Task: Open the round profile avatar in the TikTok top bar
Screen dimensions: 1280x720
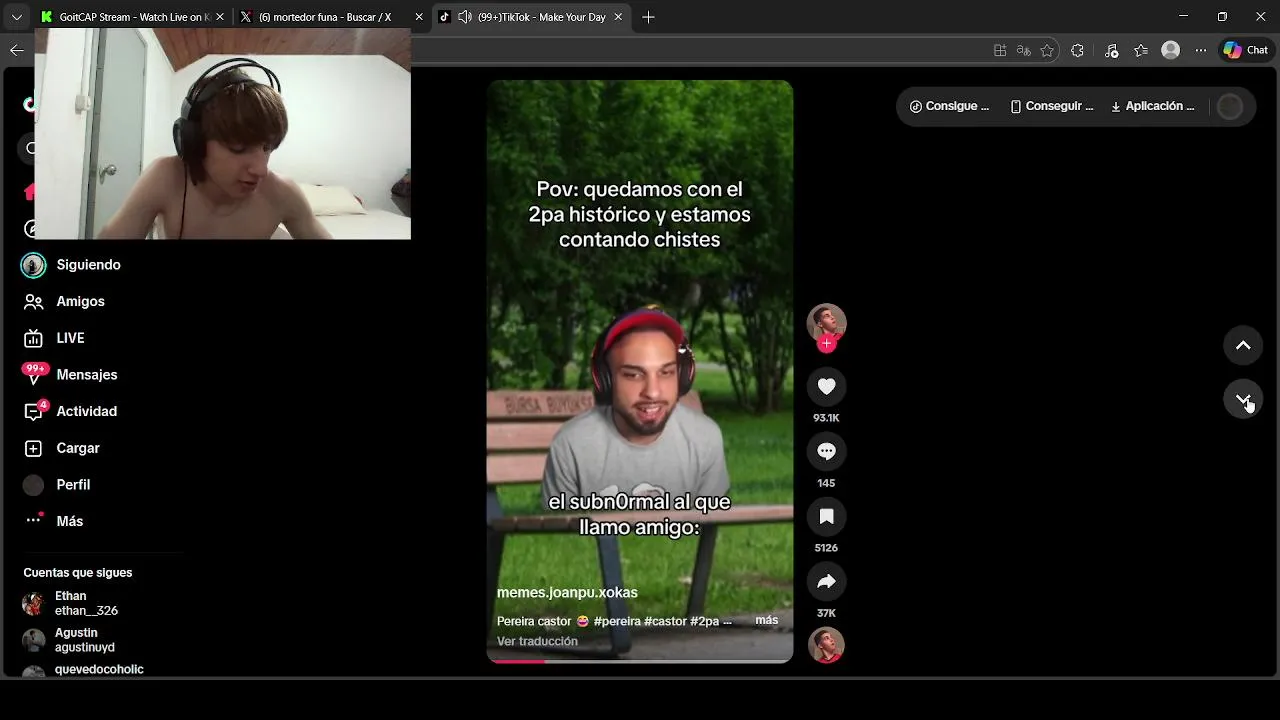Action: coord(1230,106)
